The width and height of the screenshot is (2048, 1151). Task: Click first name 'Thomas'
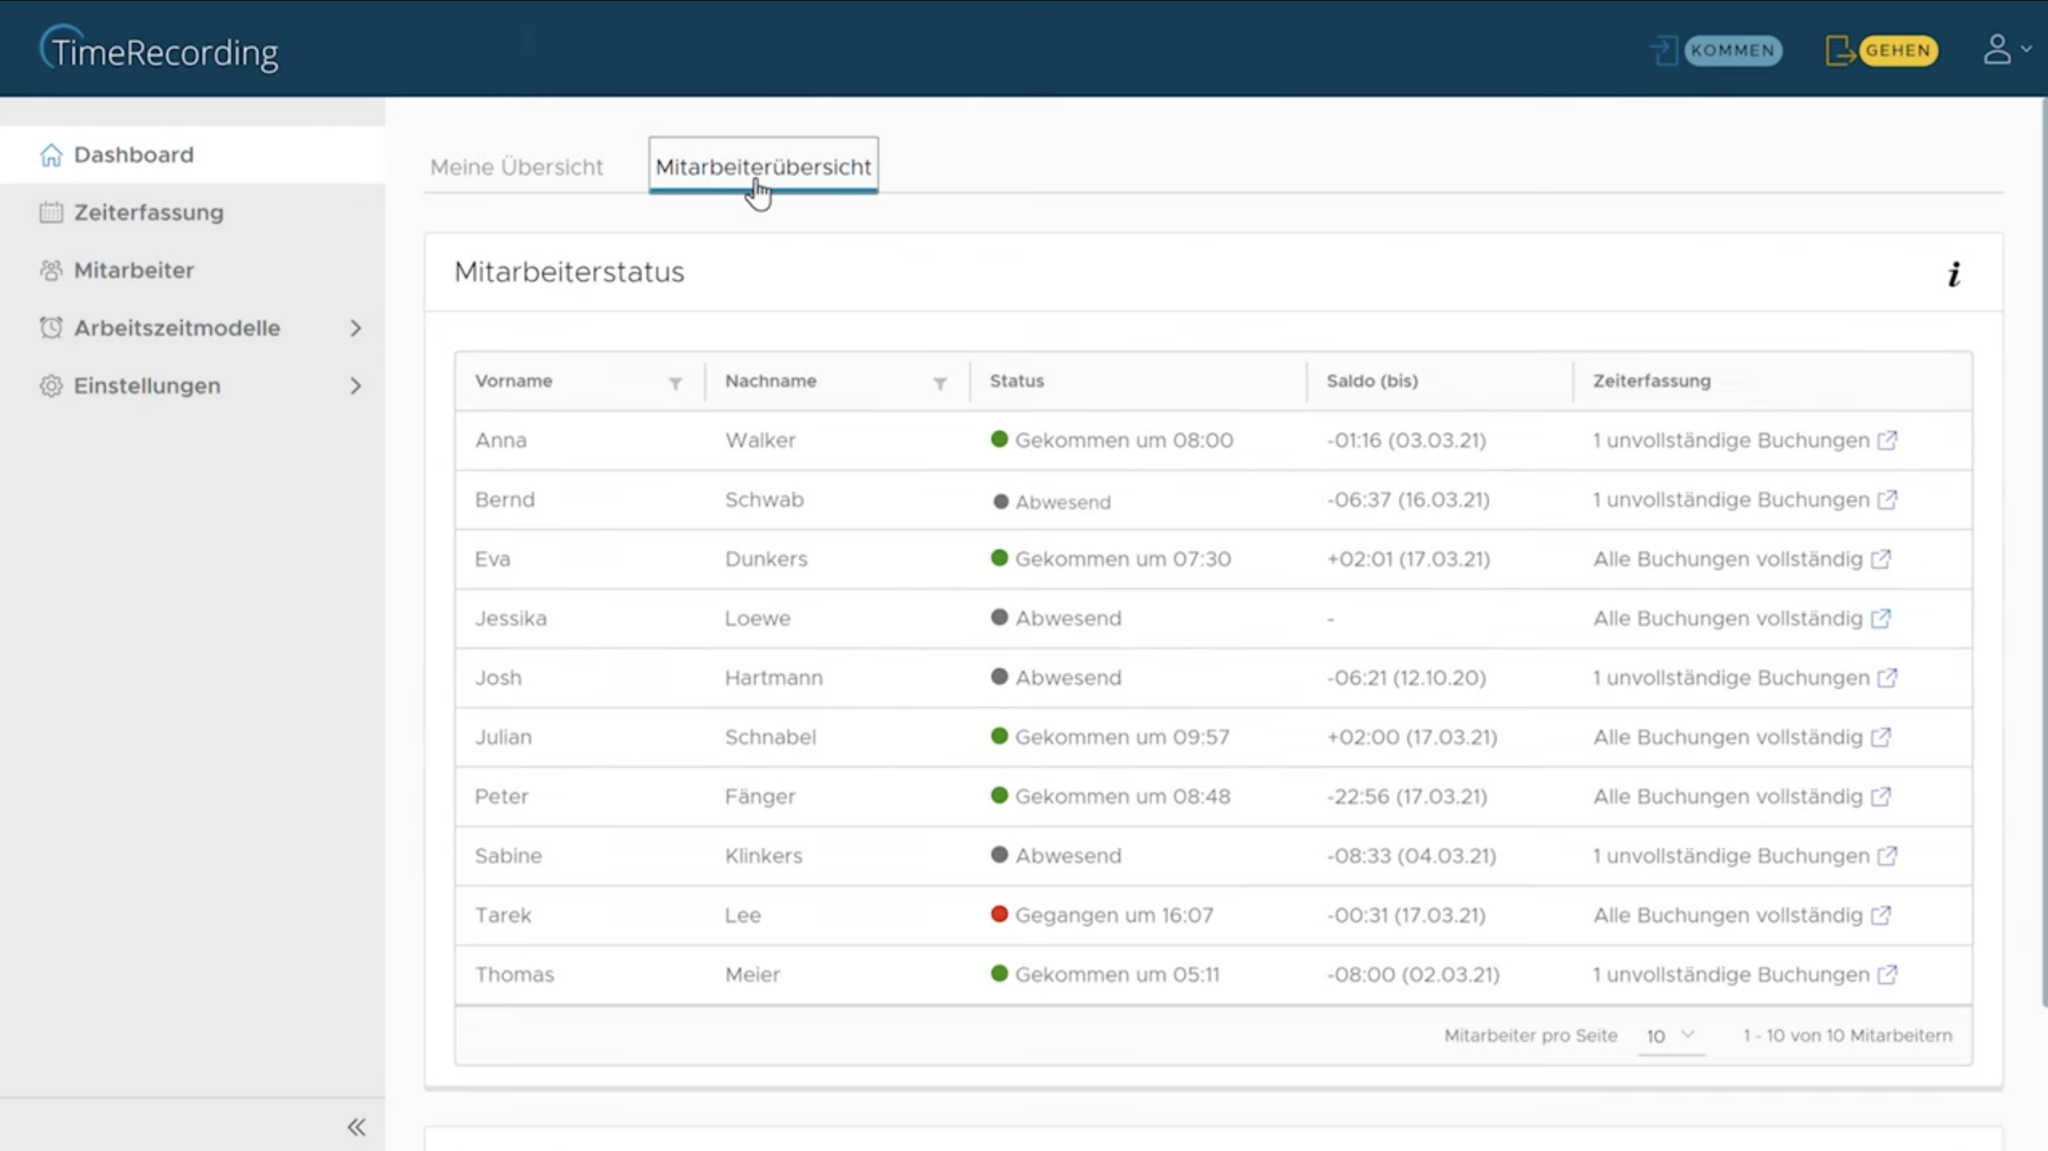click(x=514, y=974)
